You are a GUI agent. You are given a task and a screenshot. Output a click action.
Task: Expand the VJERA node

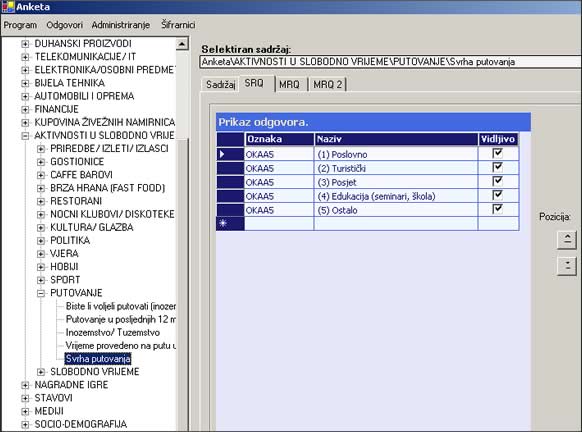click(x=41, y=254)
